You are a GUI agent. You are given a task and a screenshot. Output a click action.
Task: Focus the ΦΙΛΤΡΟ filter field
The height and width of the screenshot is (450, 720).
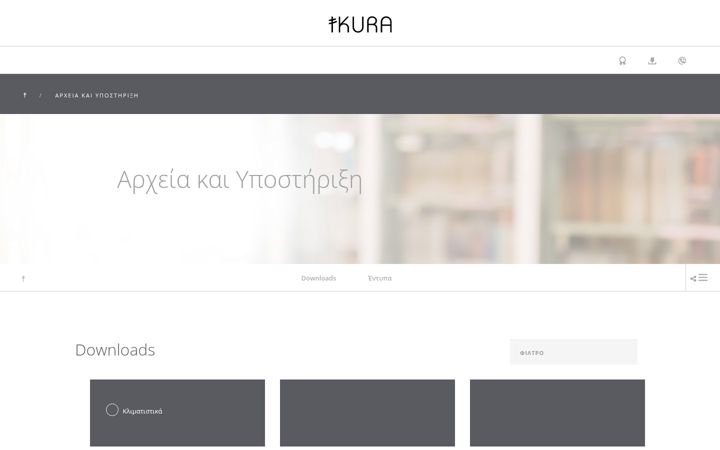pyautogui.click(x=574, y=352)
